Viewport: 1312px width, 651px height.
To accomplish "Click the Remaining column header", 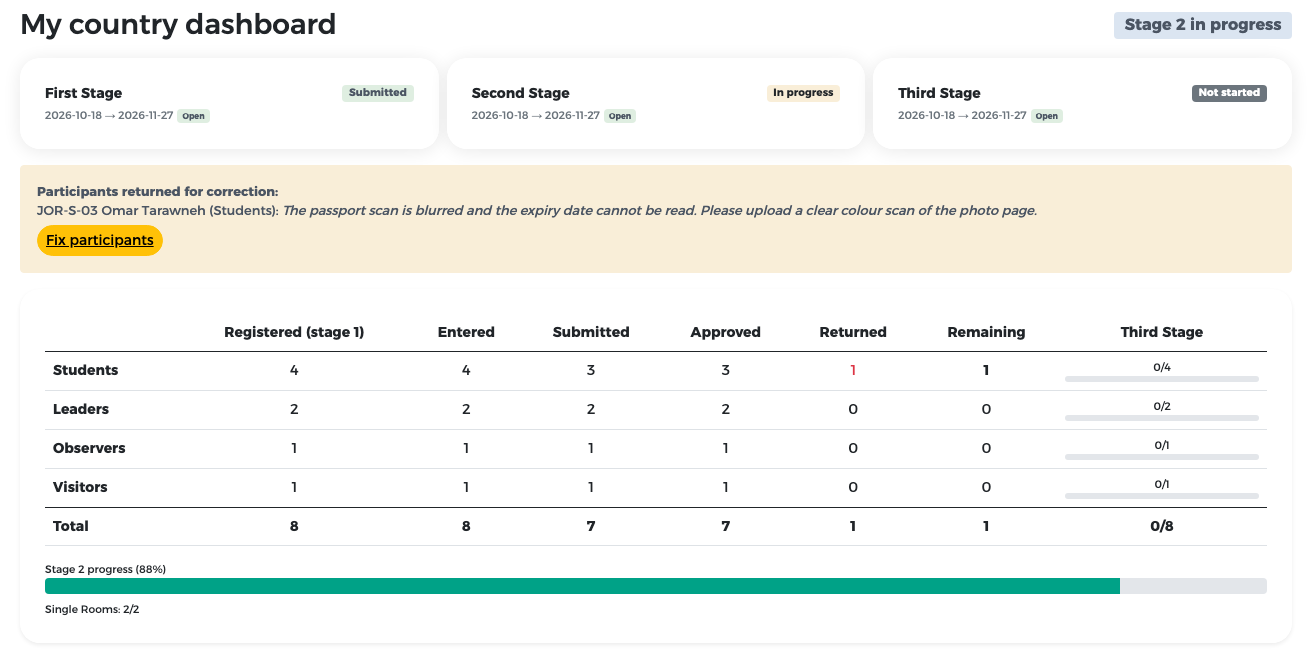I will (x=986, y=332).
